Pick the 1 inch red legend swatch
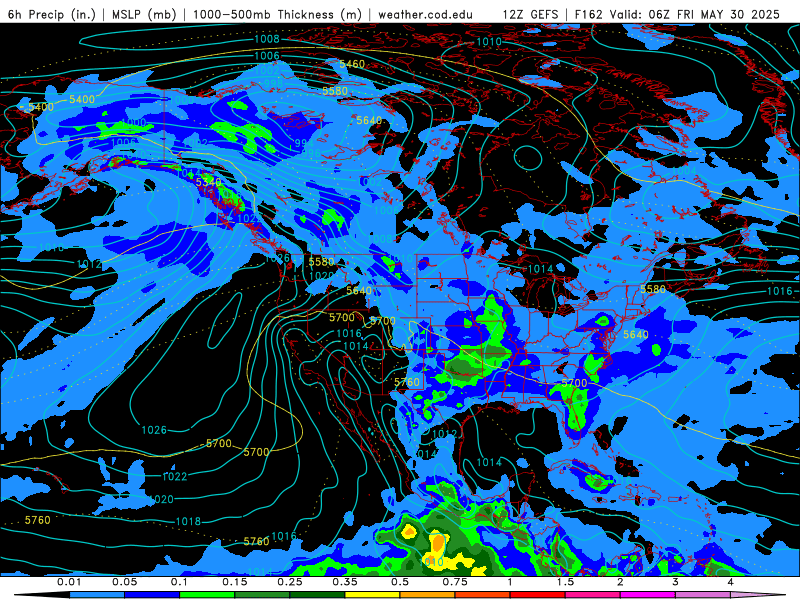Screen dimensions: 800x600 tap(538, 595)
